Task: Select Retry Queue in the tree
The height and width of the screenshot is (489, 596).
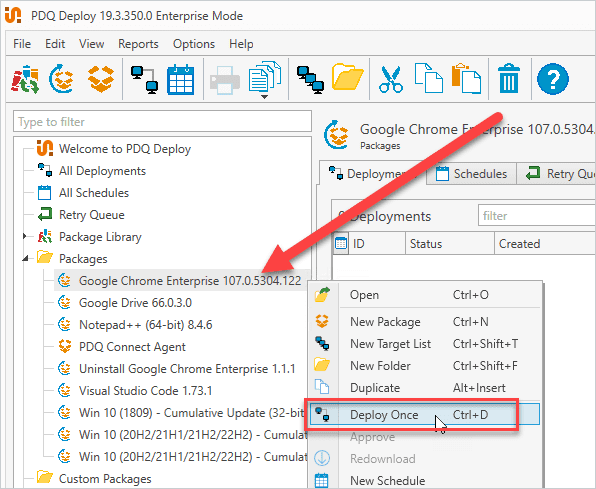Action: pos(92,215)
